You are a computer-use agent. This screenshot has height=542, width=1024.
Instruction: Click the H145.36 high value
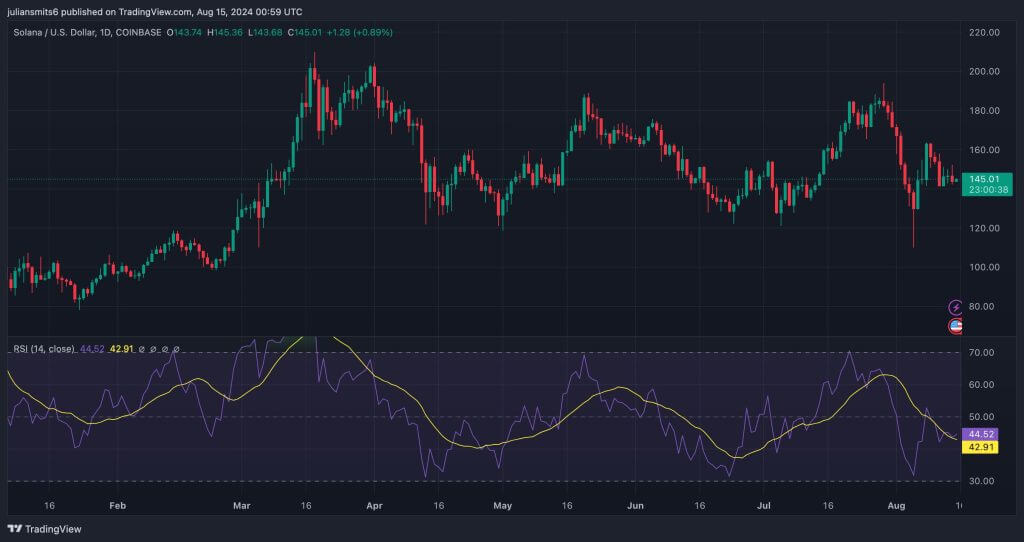tap(225, 32)
